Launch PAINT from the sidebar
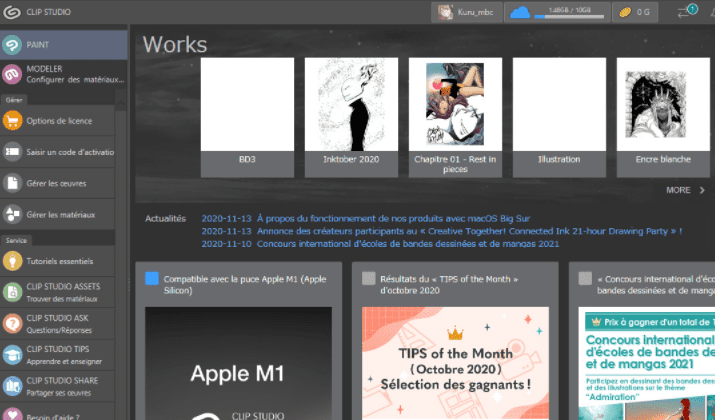 (63, 45)
